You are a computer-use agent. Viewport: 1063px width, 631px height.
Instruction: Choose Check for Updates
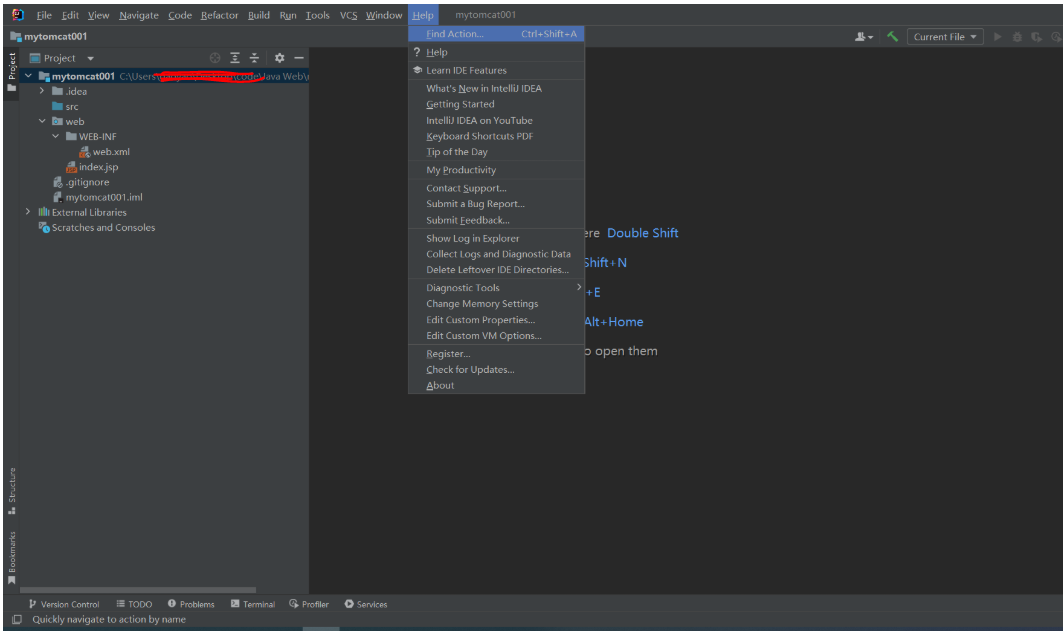tap(496, 369)
